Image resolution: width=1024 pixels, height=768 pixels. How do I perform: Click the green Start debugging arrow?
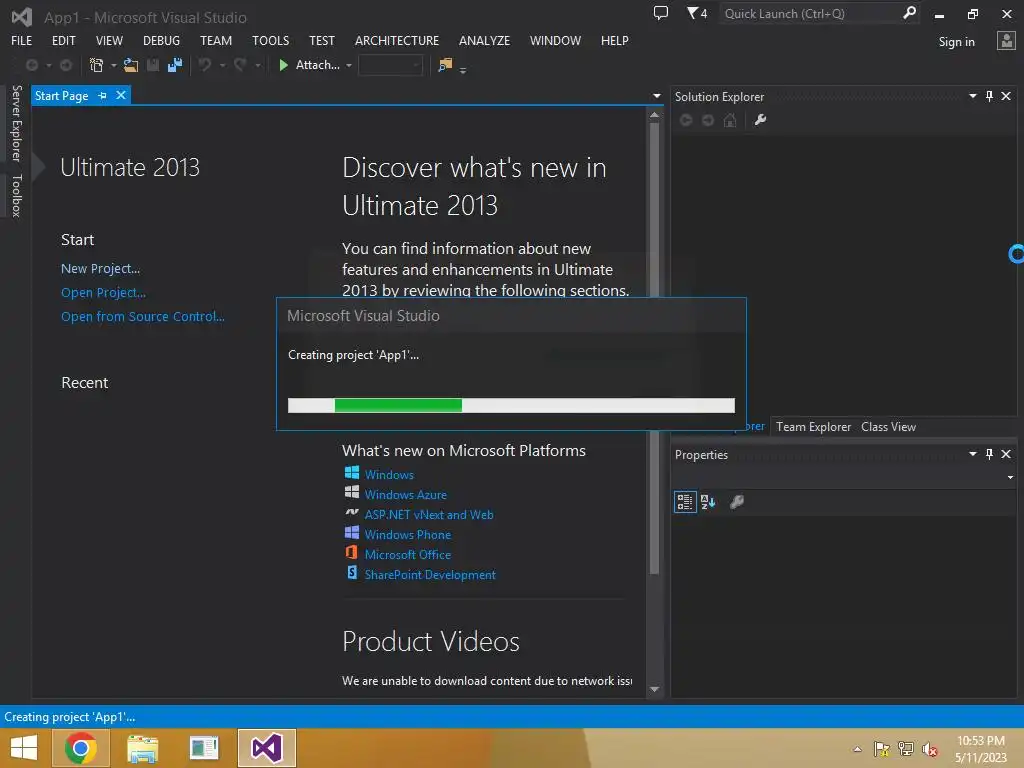click(x=283, y=65)
